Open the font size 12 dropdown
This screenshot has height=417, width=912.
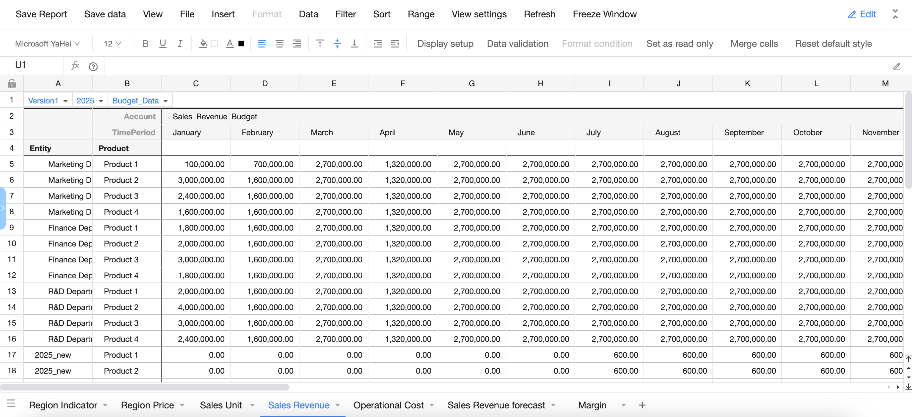(113, 44)
